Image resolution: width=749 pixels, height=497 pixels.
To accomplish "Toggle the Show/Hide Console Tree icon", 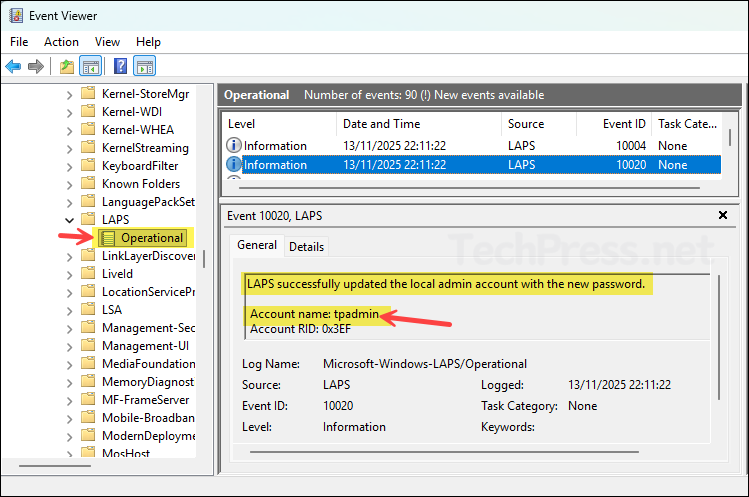I will pos(90,67).
